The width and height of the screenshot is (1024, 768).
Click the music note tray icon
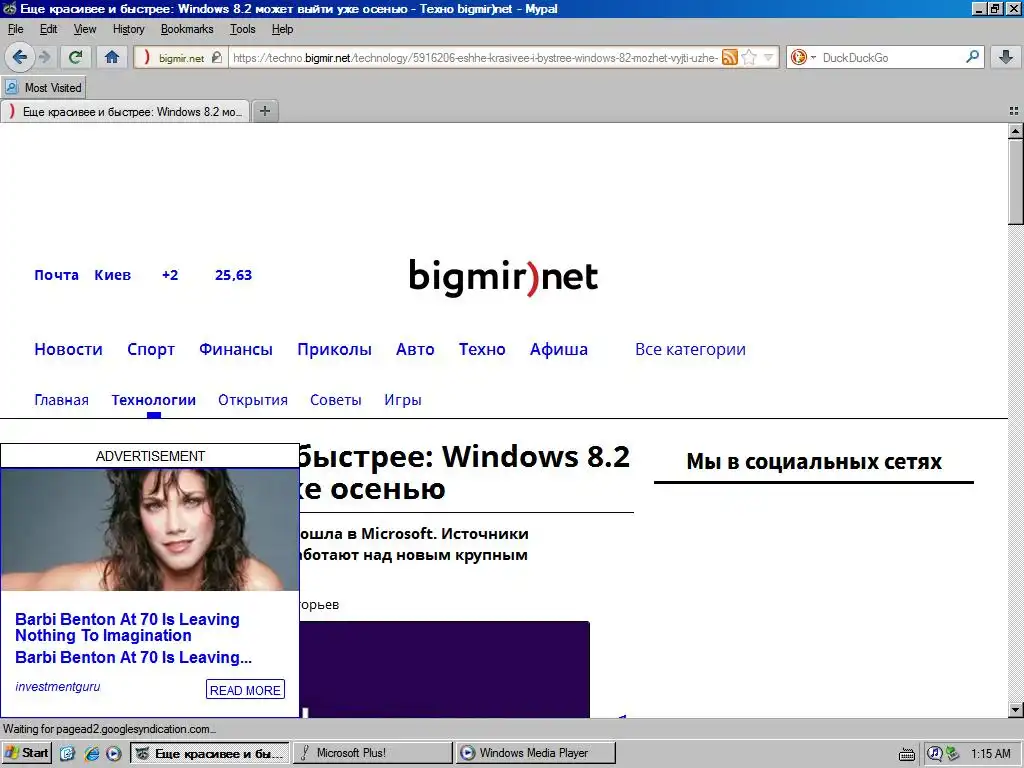[935, 754]
